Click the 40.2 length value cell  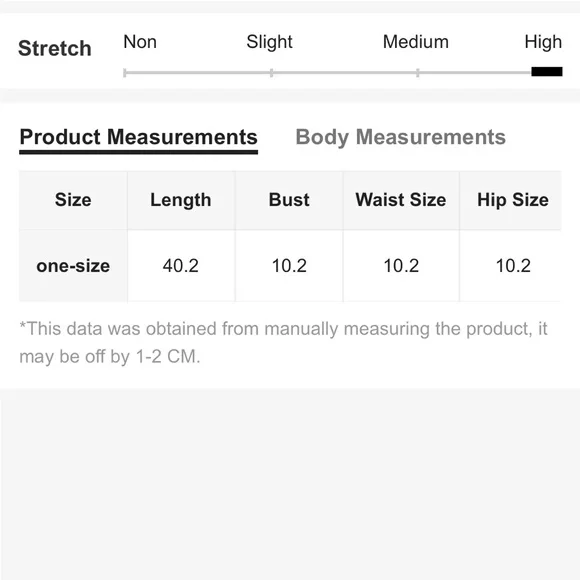(x=181, y=266)
